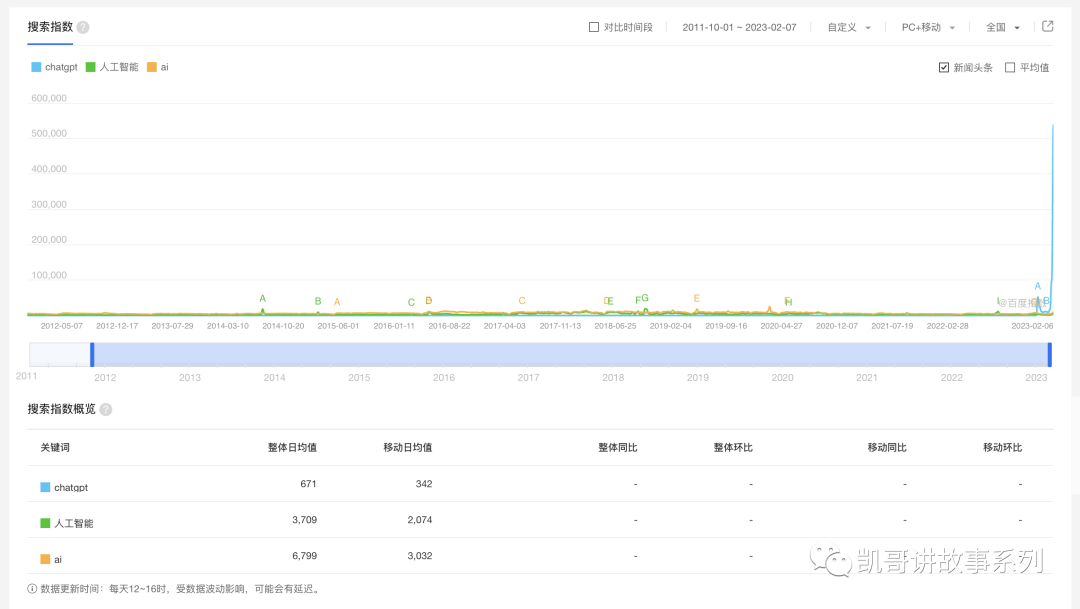Open 自定义 time range dropdown
This screenshot has height=609, width=1080.
849,28
